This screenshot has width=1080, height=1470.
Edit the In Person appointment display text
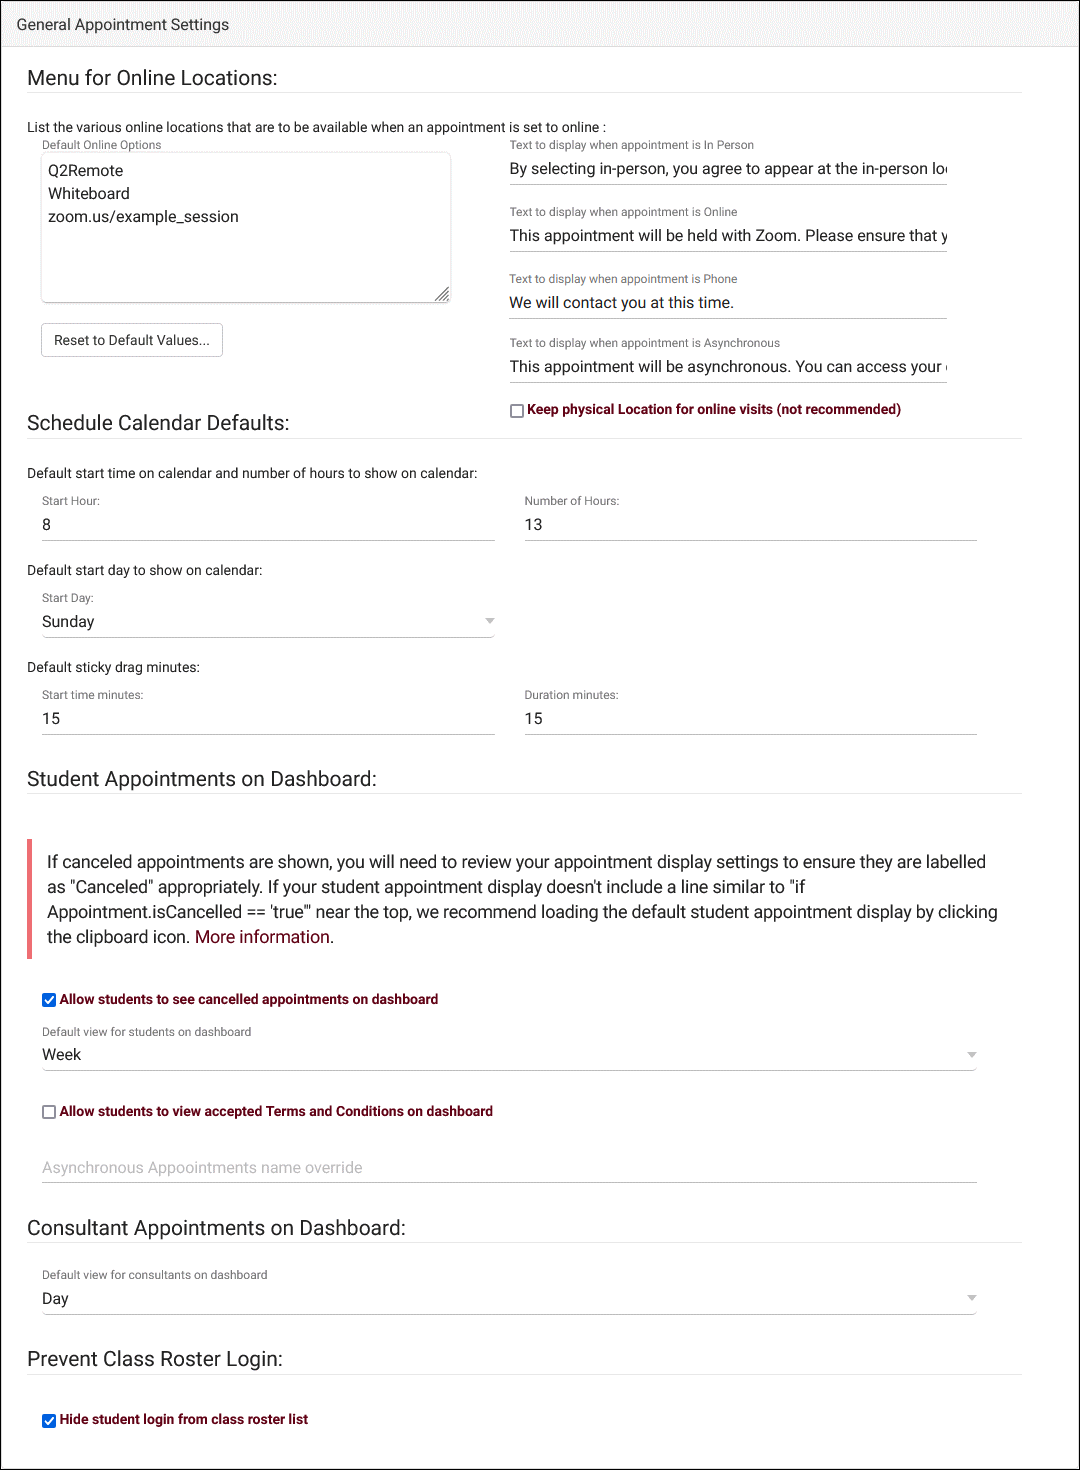click(x=728, y=169)
